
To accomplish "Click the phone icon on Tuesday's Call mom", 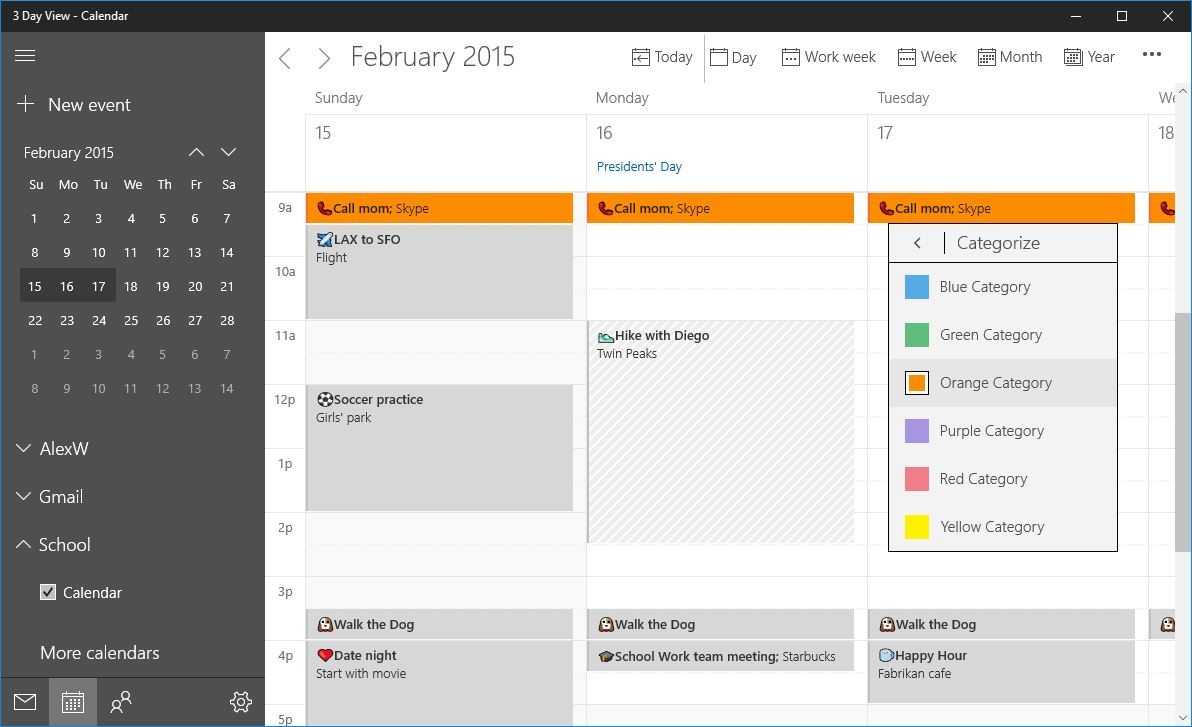I will [x=886, y=208].
